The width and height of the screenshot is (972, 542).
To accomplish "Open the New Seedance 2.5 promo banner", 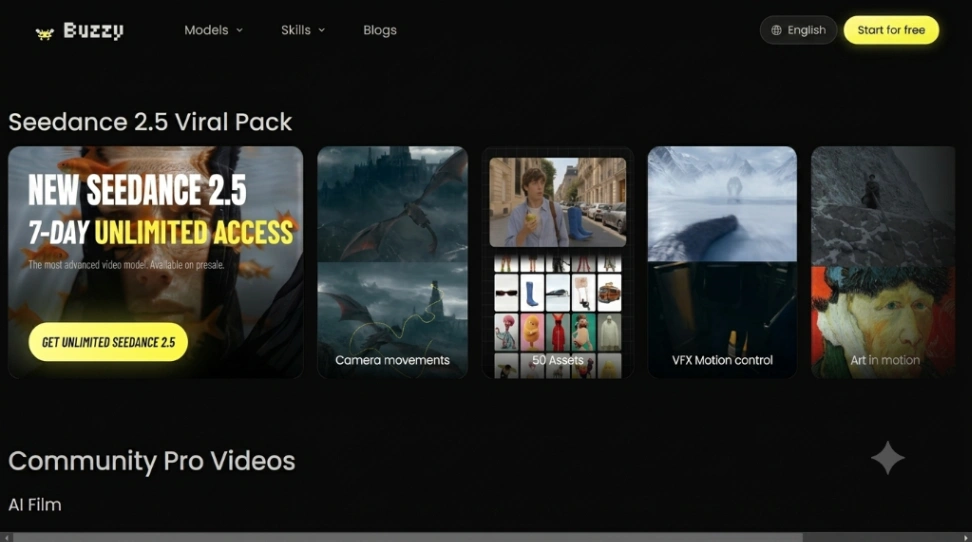I will 156,262.
